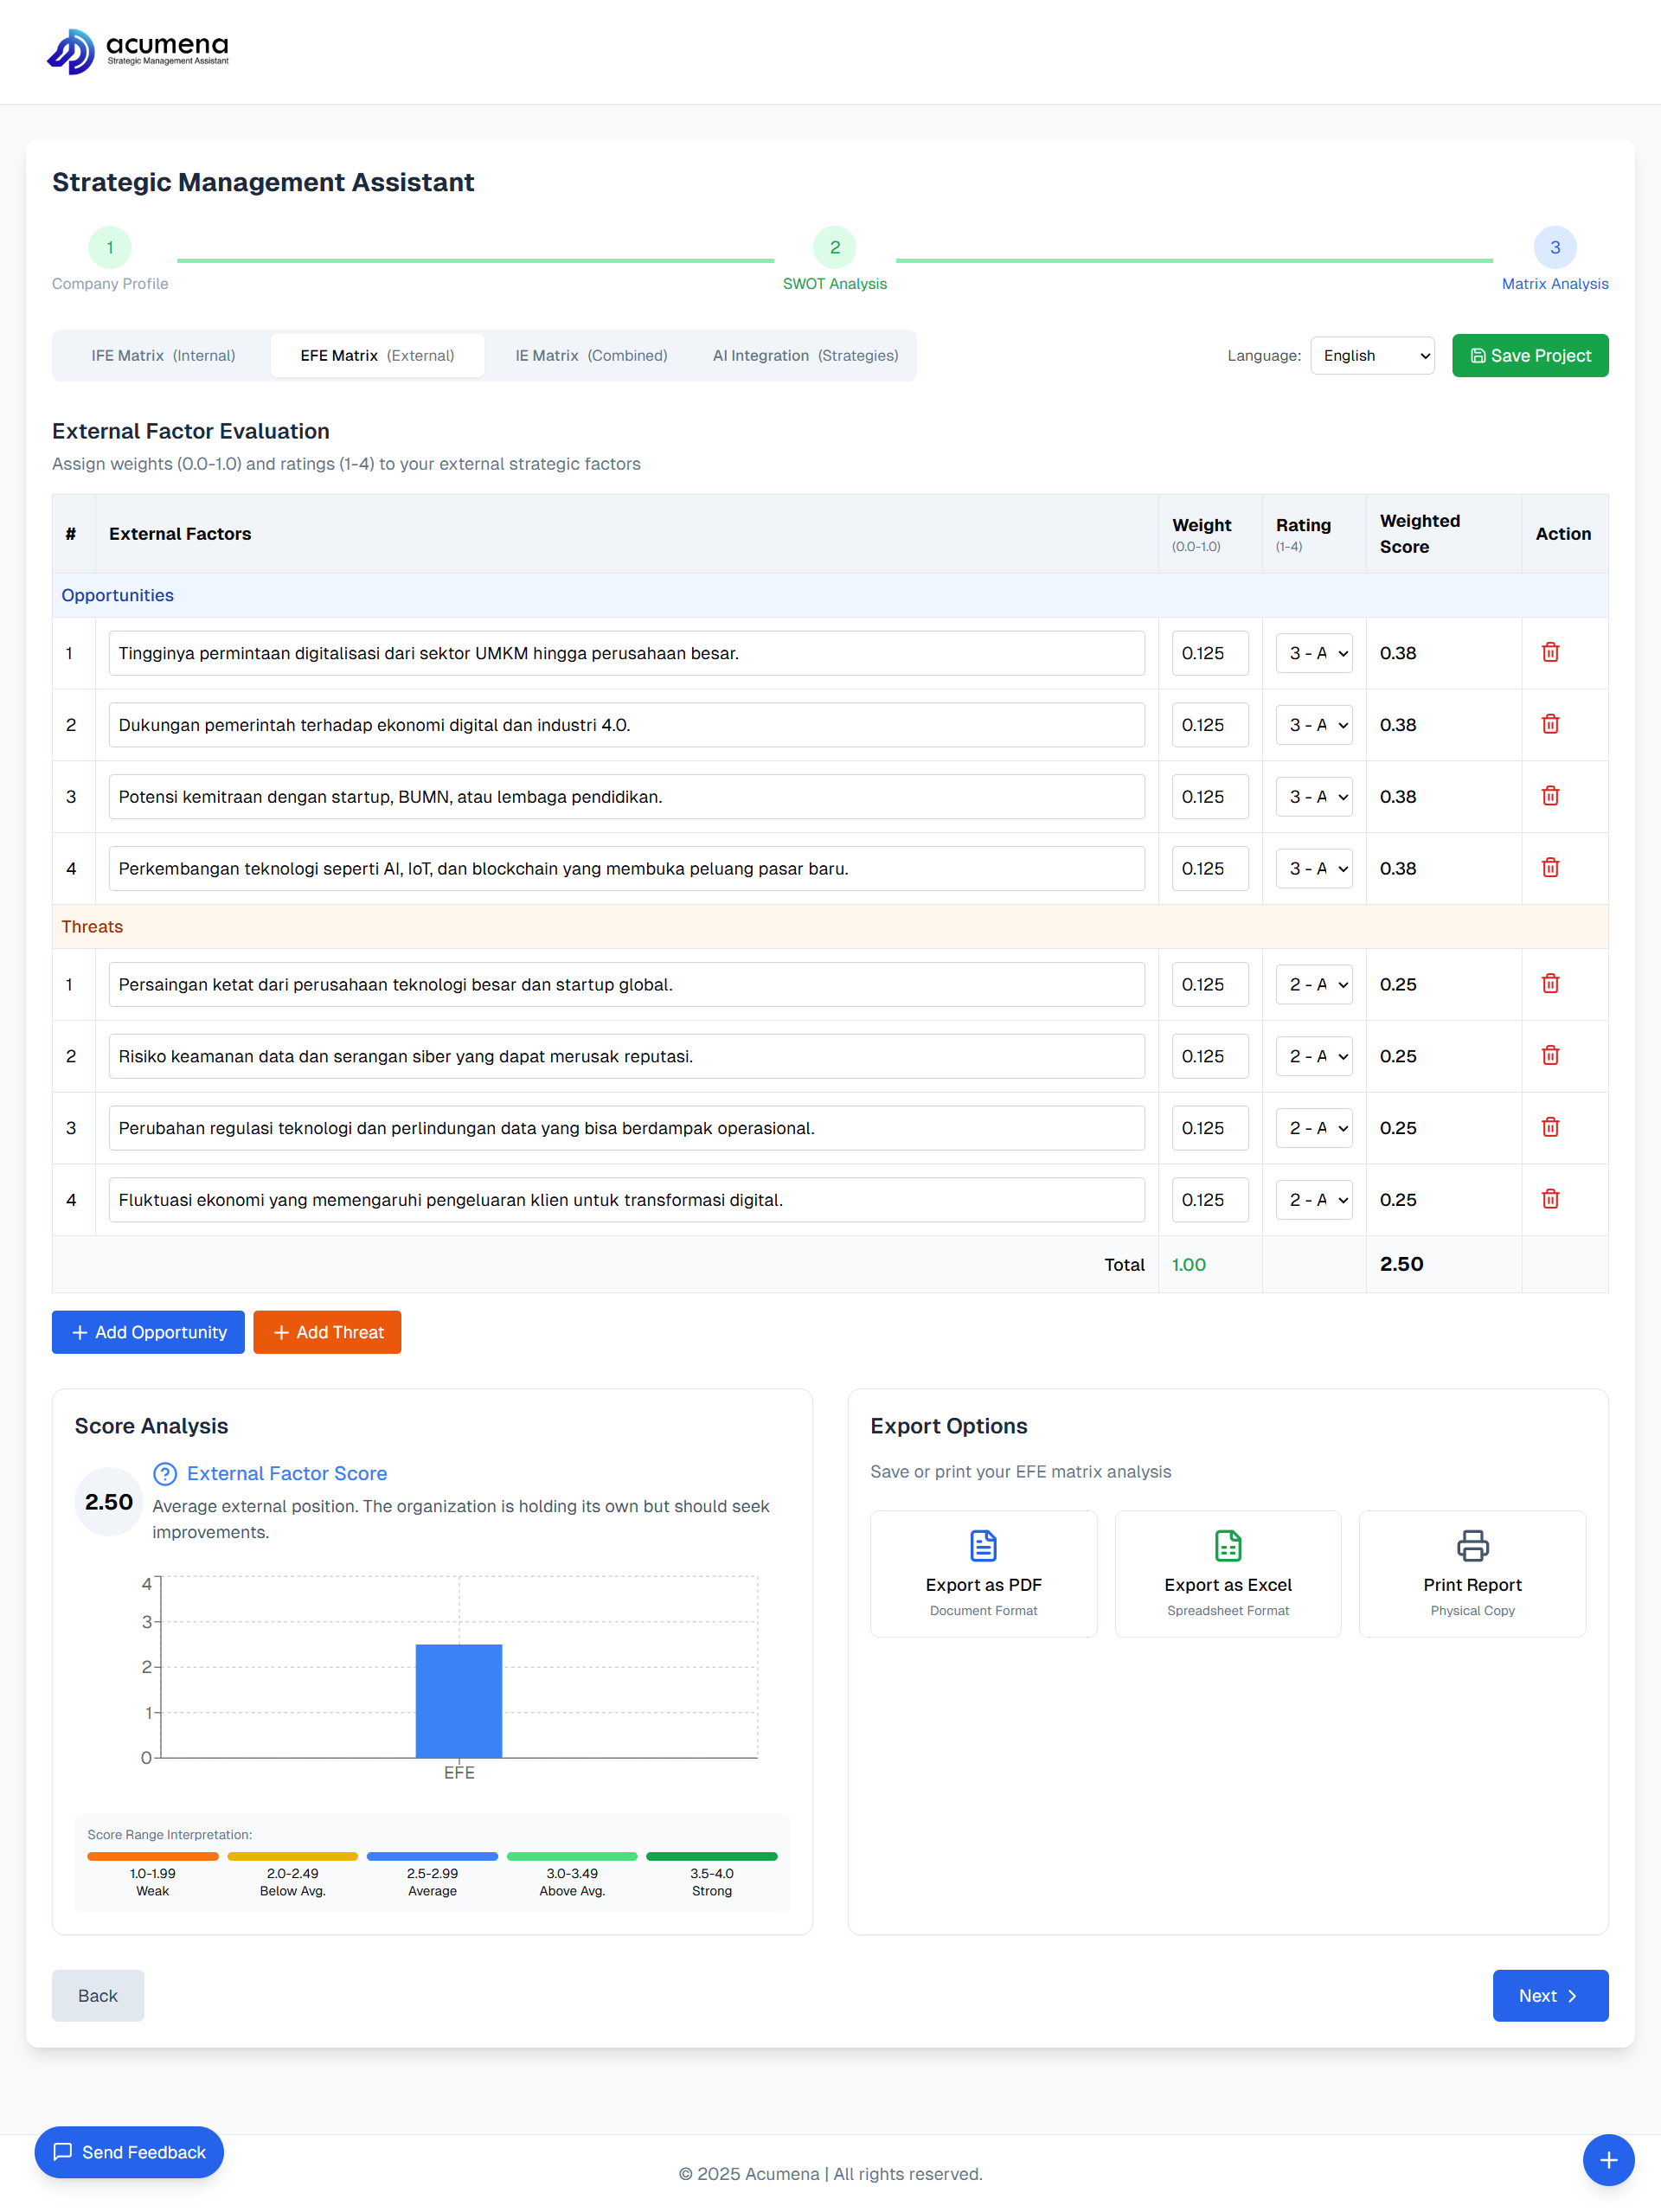Click Next to proceed to Matrix Analysis
The height and width of the screenshot is (2212, 1661).
click(x=1549, y=1995)
